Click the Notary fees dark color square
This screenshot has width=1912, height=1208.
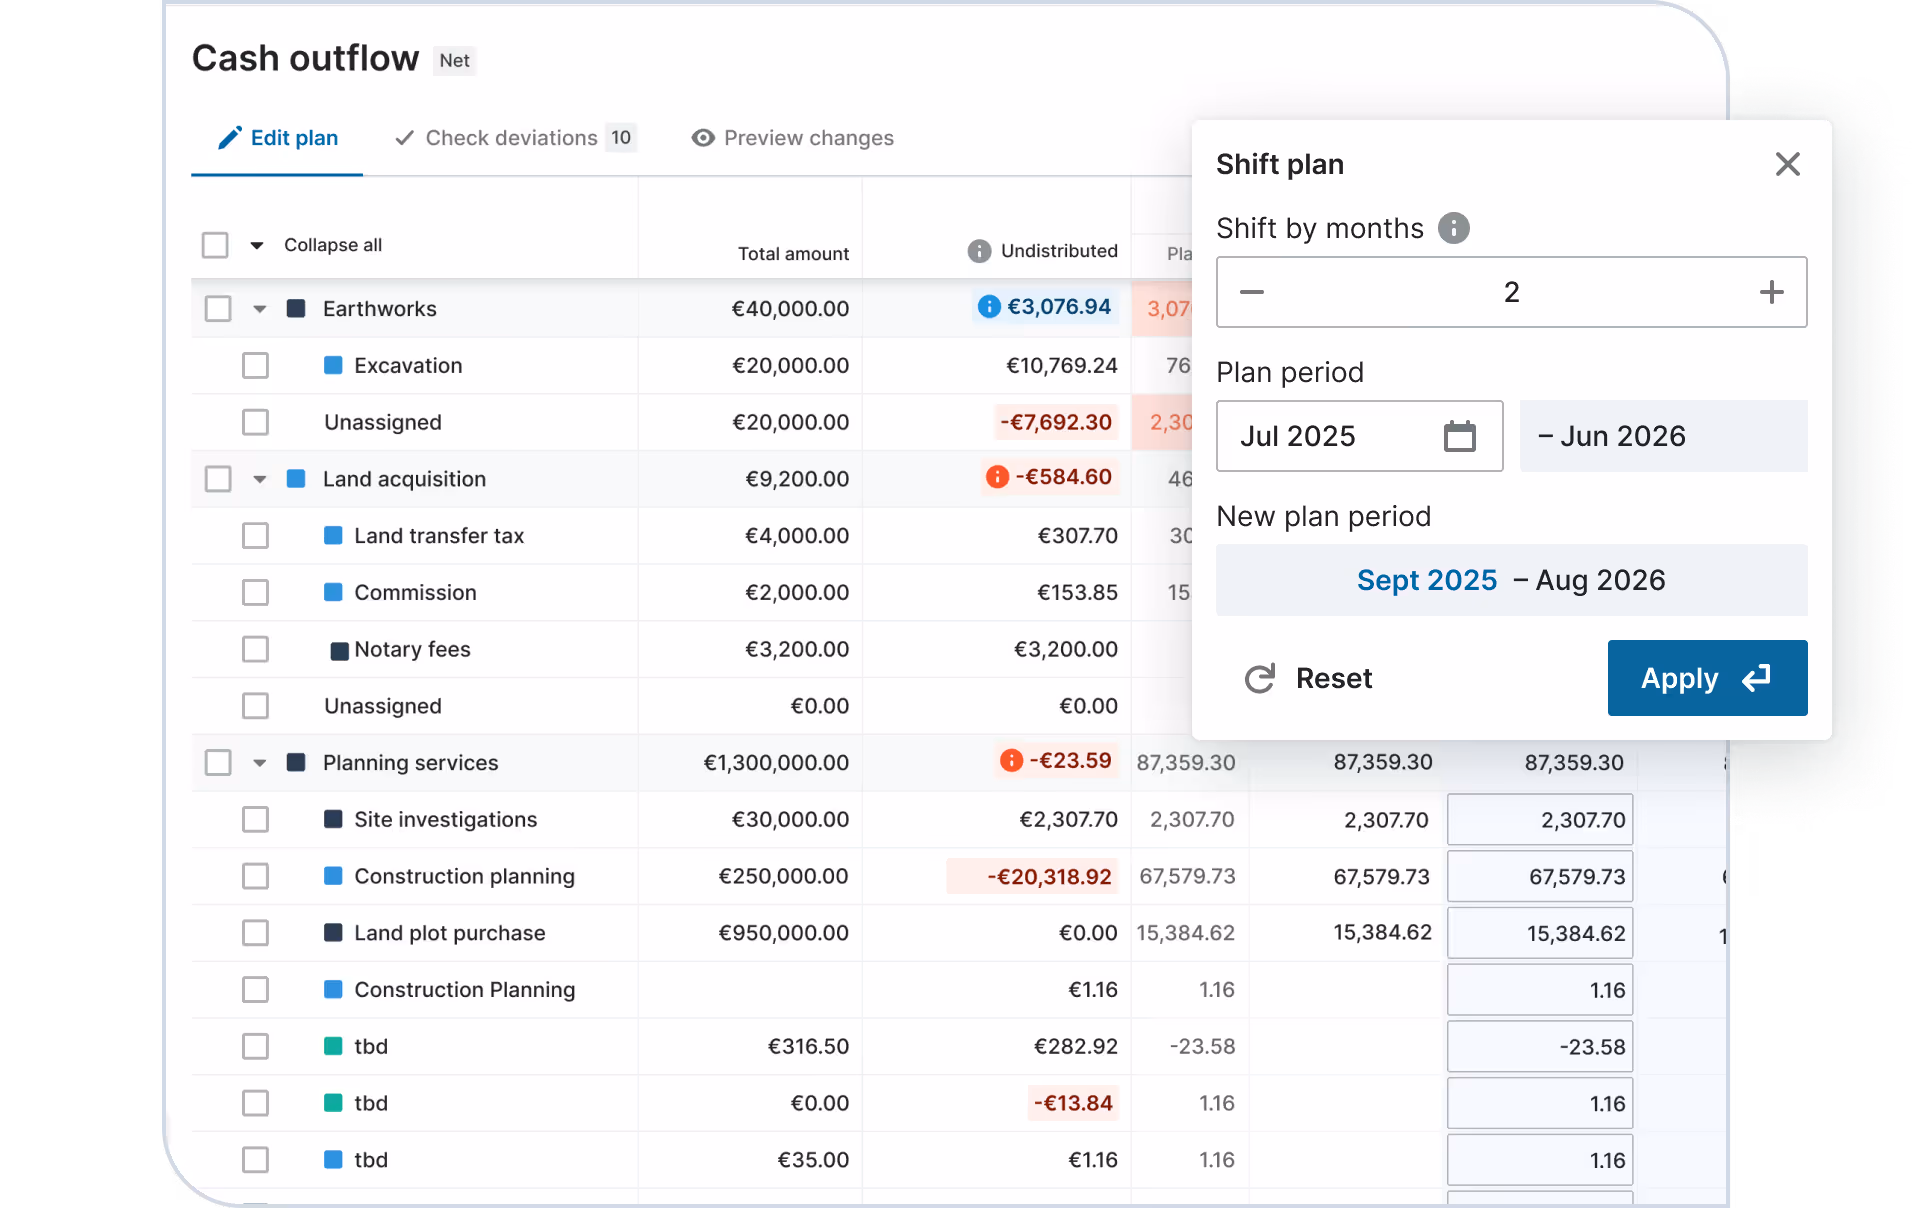[x=339, y=651]
